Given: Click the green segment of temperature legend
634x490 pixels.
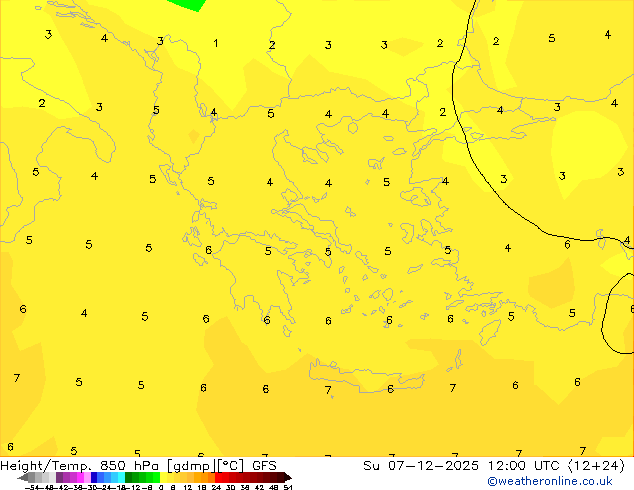Looking at the screenshot, I should tap(142, 477).
